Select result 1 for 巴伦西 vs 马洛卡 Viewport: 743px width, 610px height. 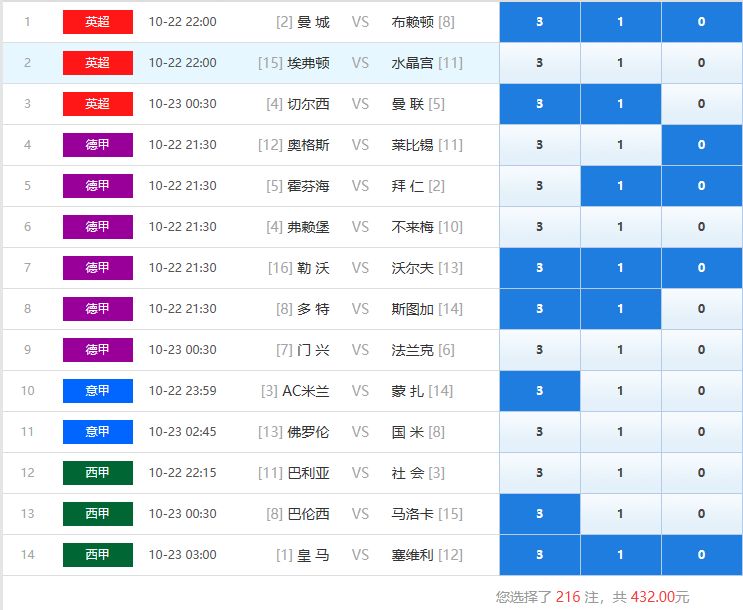click(621, 514)
